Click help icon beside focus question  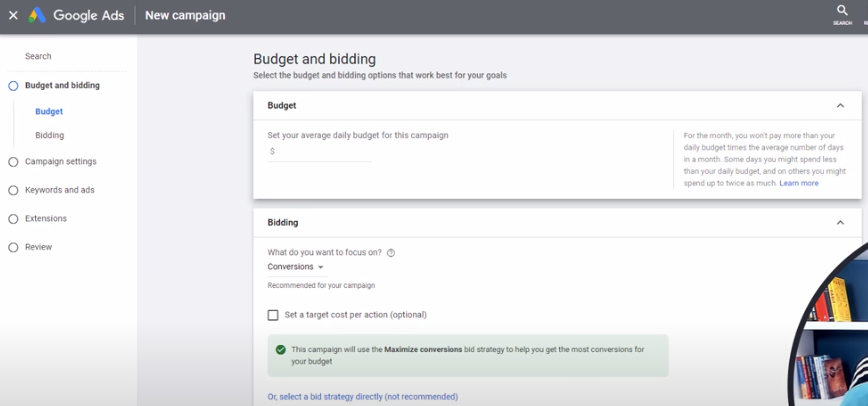pyautogui.click(x=391, y=253)
